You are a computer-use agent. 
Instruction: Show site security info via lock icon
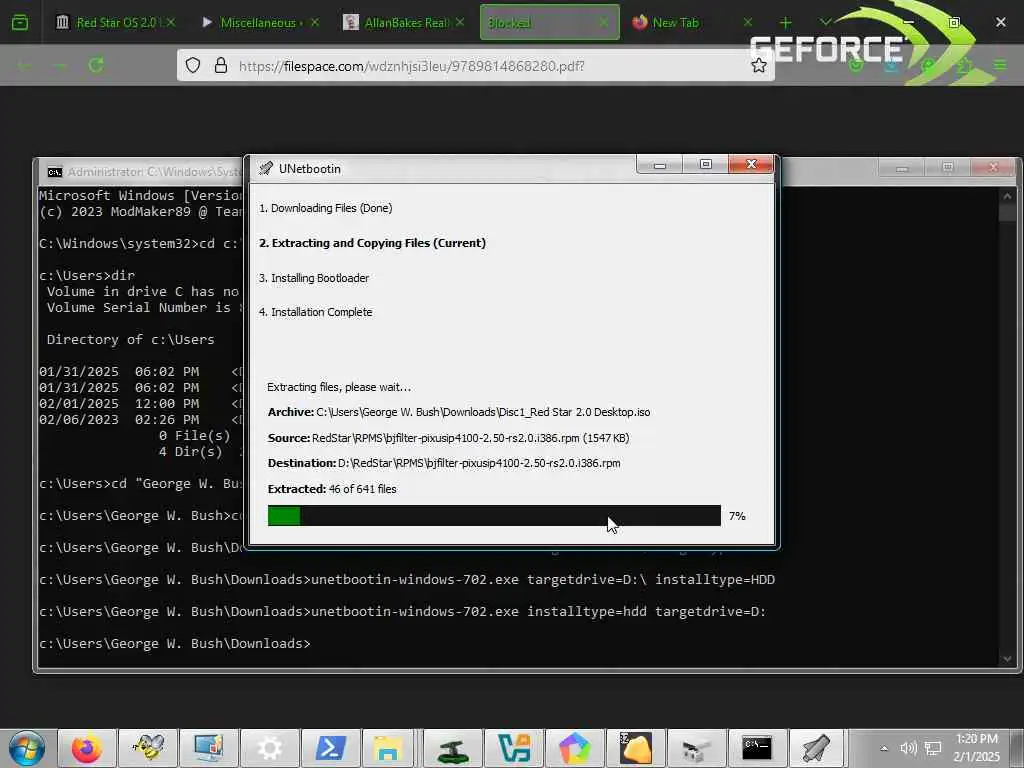(221, 65)
